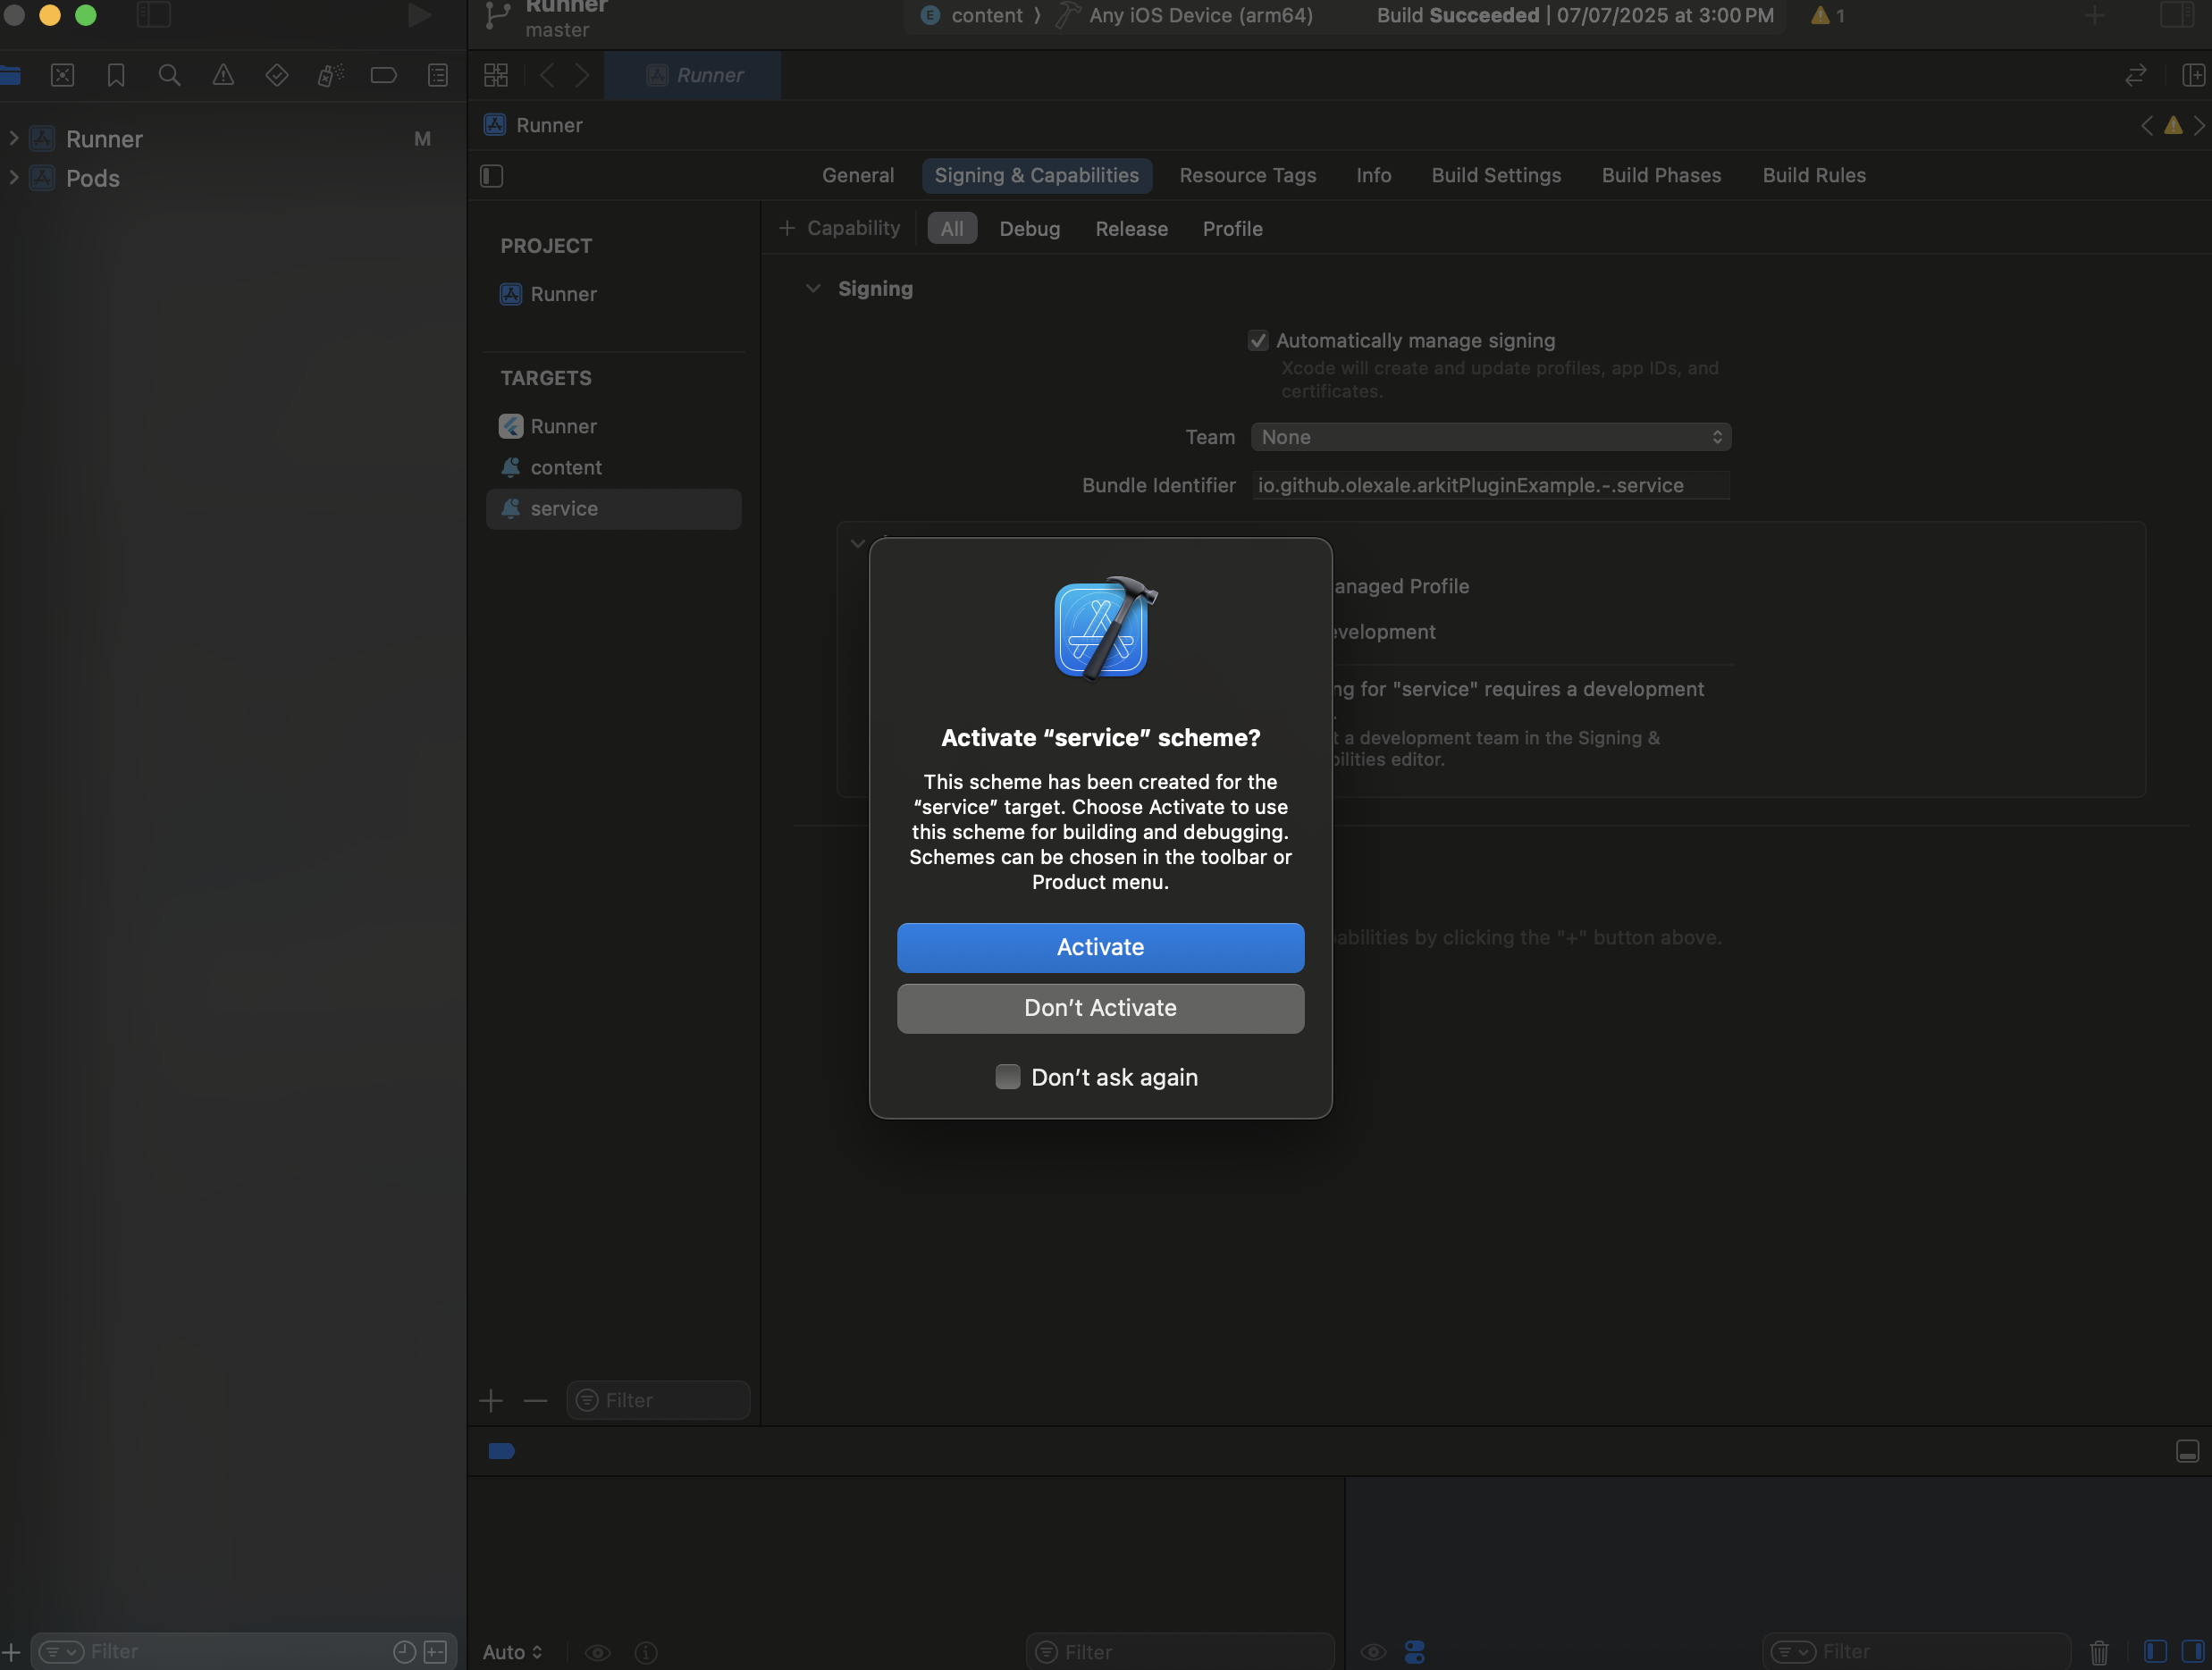Image resolution: width=2212 pixels, height=1670 pixels.
Task: Select the Profile configuration filter
Action: coord(1232,228)
